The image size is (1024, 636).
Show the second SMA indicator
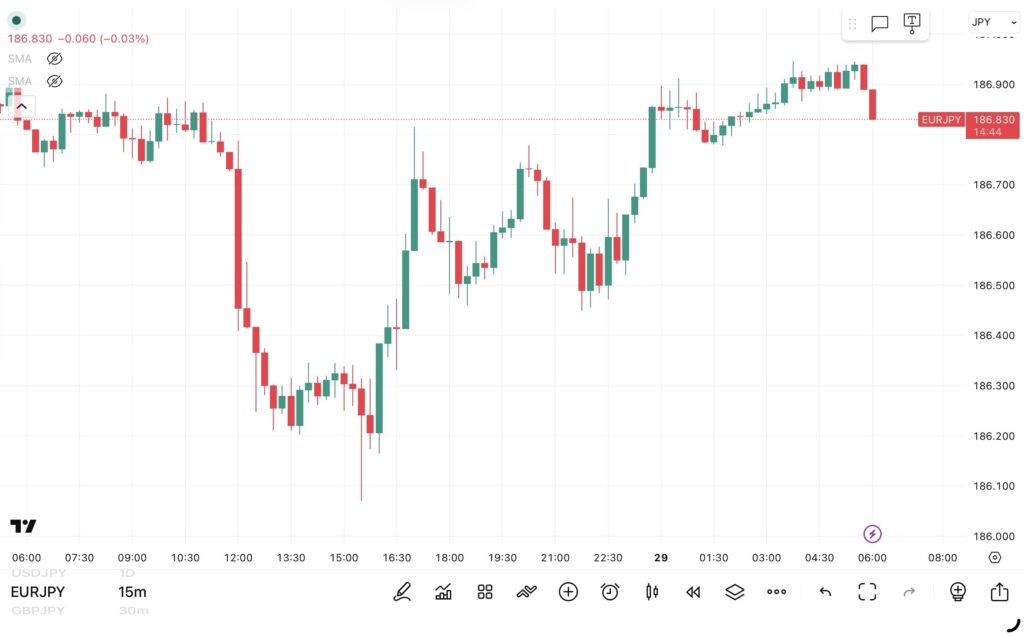tap(55, 81)
